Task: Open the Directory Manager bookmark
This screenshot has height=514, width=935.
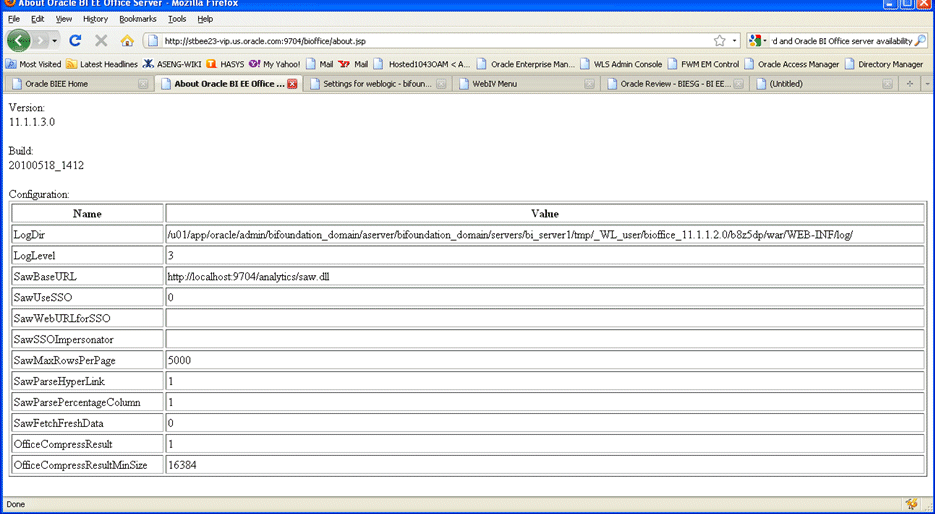Action: click(x=884, y=64)
